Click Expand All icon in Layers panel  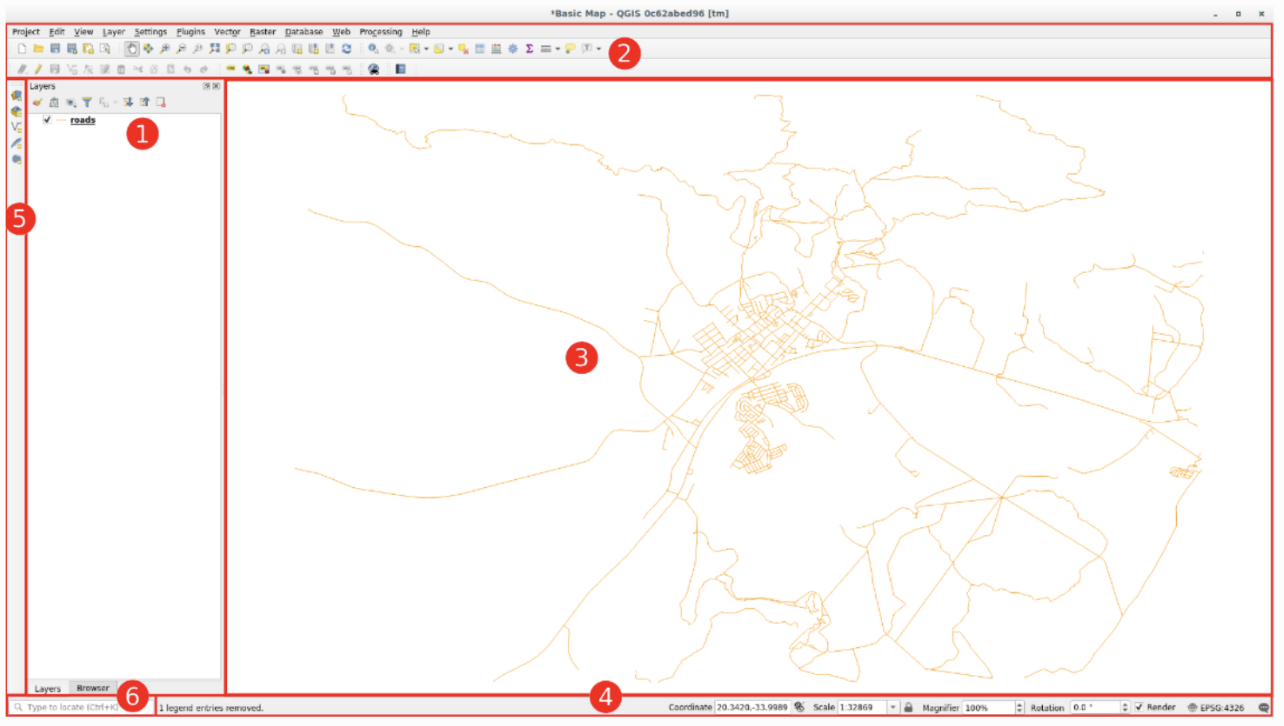click(128, 102)
